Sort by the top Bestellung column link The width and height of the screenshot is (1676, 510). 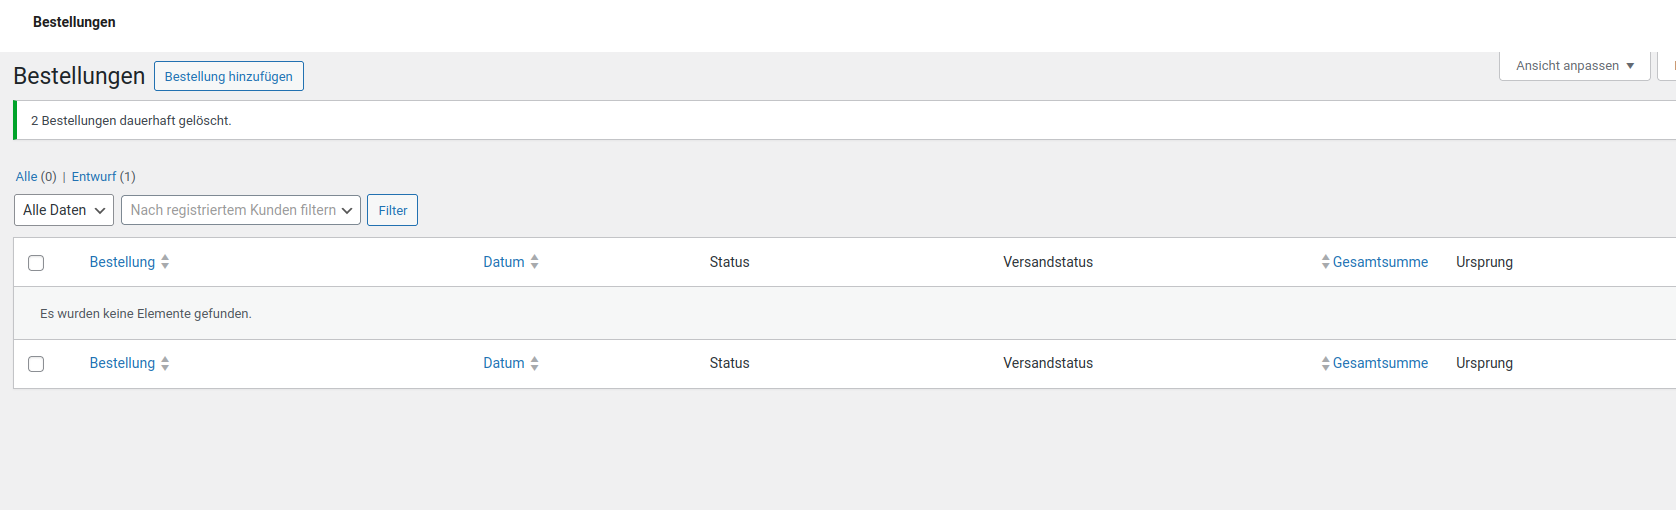(x=122, y=262)
